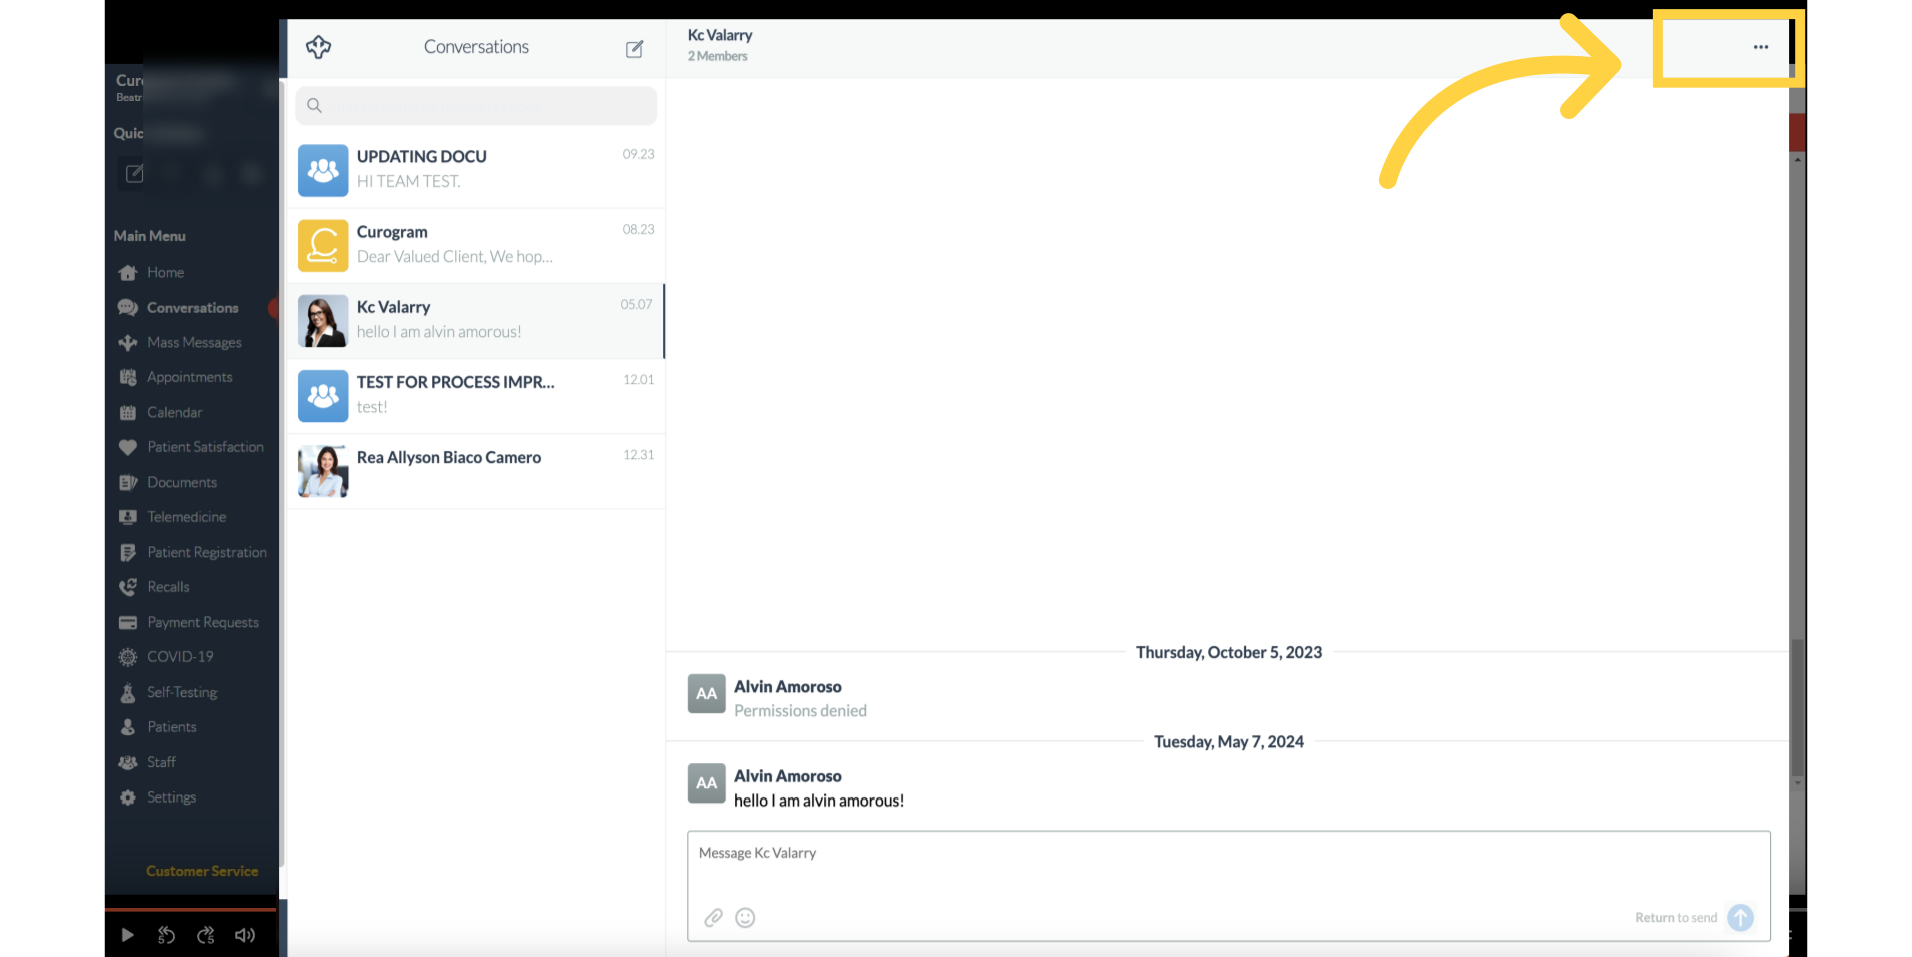Click the Documents icon

point(128,483)
